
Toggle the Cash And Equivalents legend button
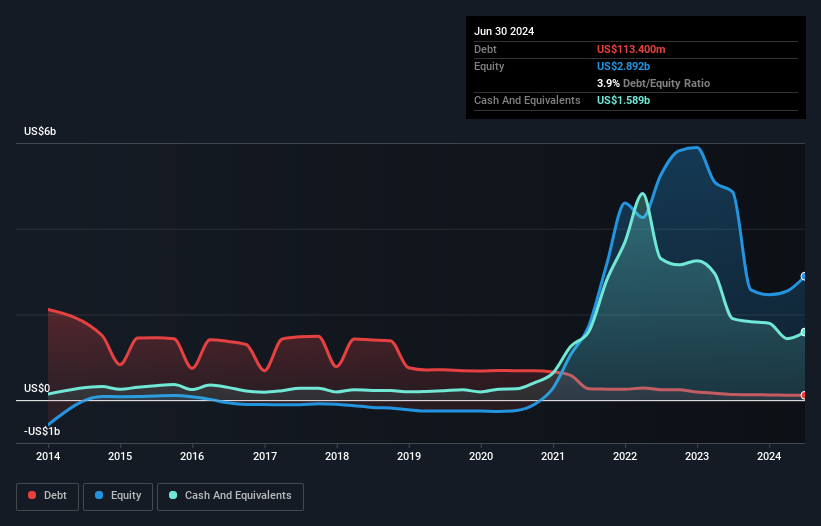point(230,496)
